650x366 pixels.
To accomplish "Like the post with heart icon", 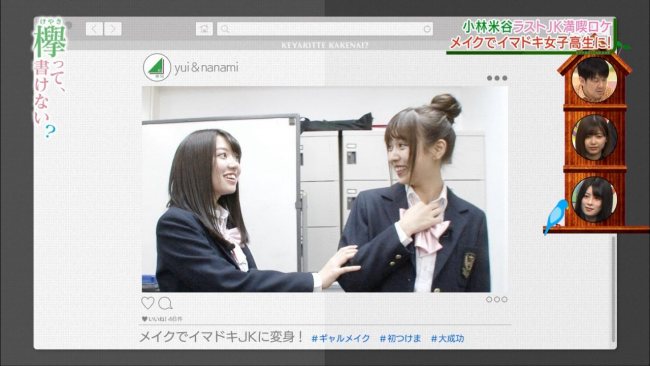I will tap(148, 303).
